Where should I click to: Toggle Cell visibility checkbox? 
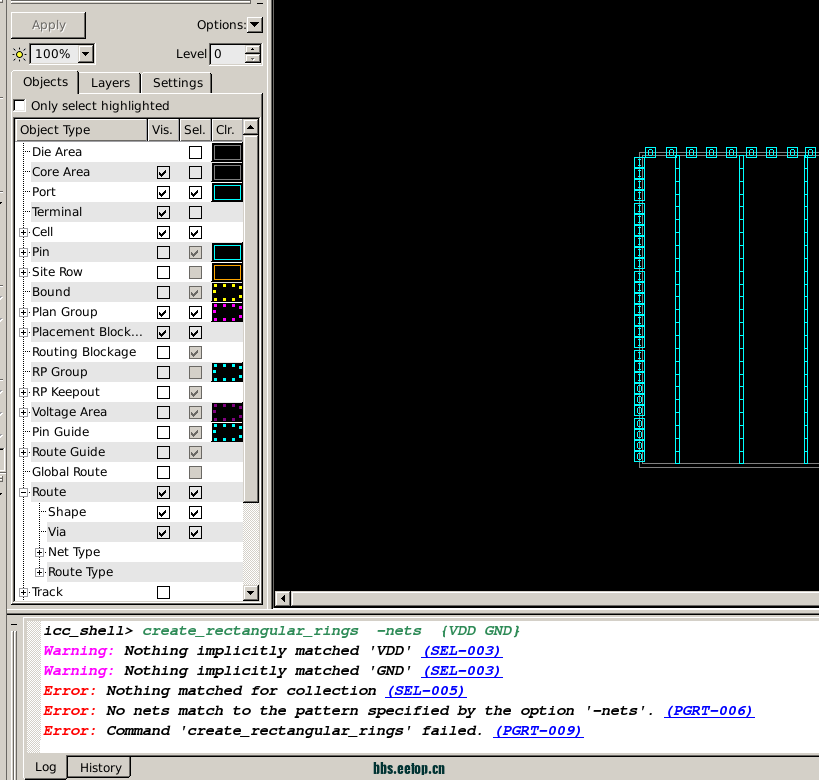click(163, 232)
